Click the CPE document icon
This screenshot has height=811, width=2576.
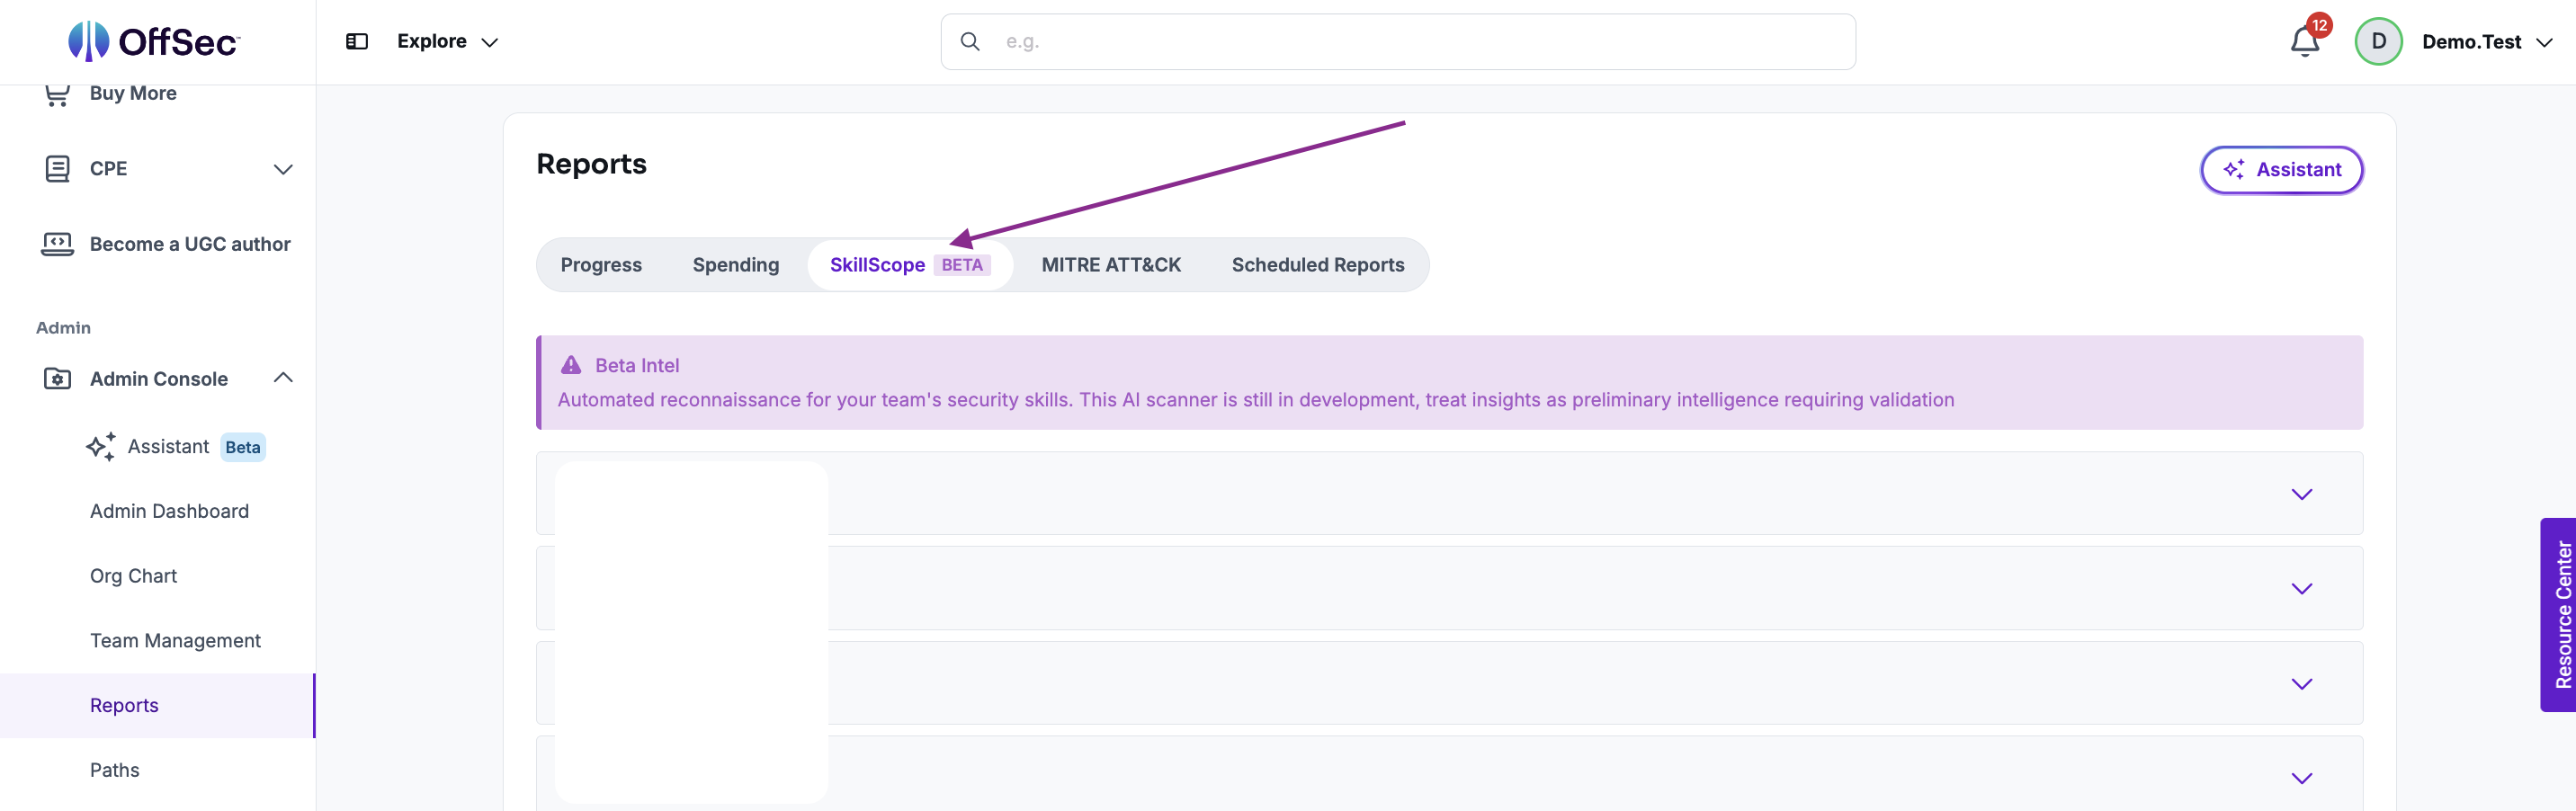click(x=57, y=168)
